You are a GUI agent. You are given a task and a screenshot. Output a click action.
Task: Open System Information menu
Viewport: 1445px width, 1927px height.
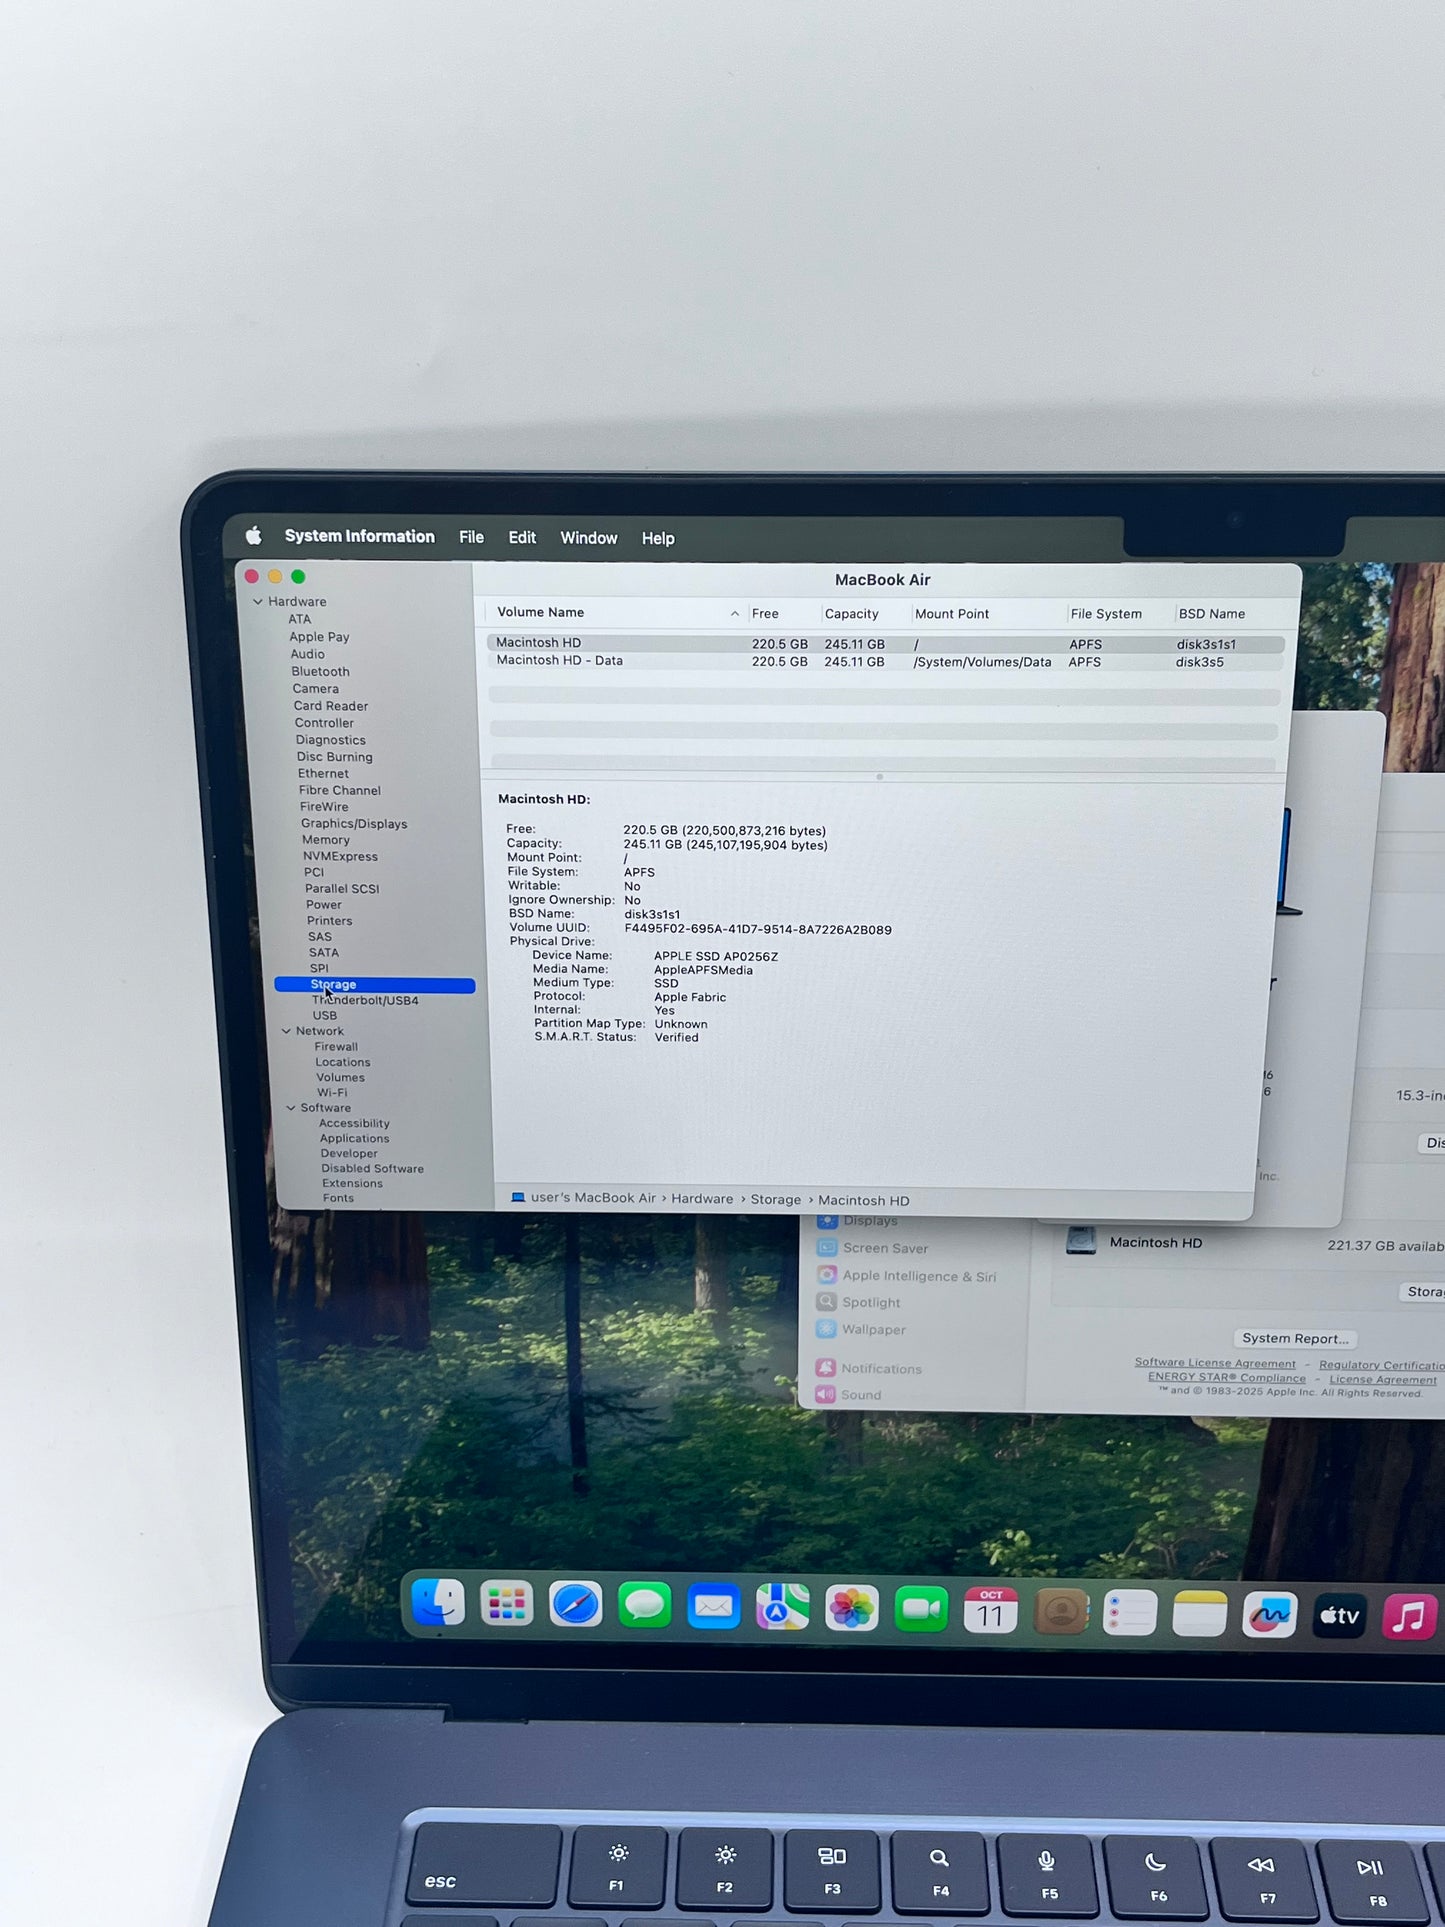pyautogui.click(x=360, y=536)
